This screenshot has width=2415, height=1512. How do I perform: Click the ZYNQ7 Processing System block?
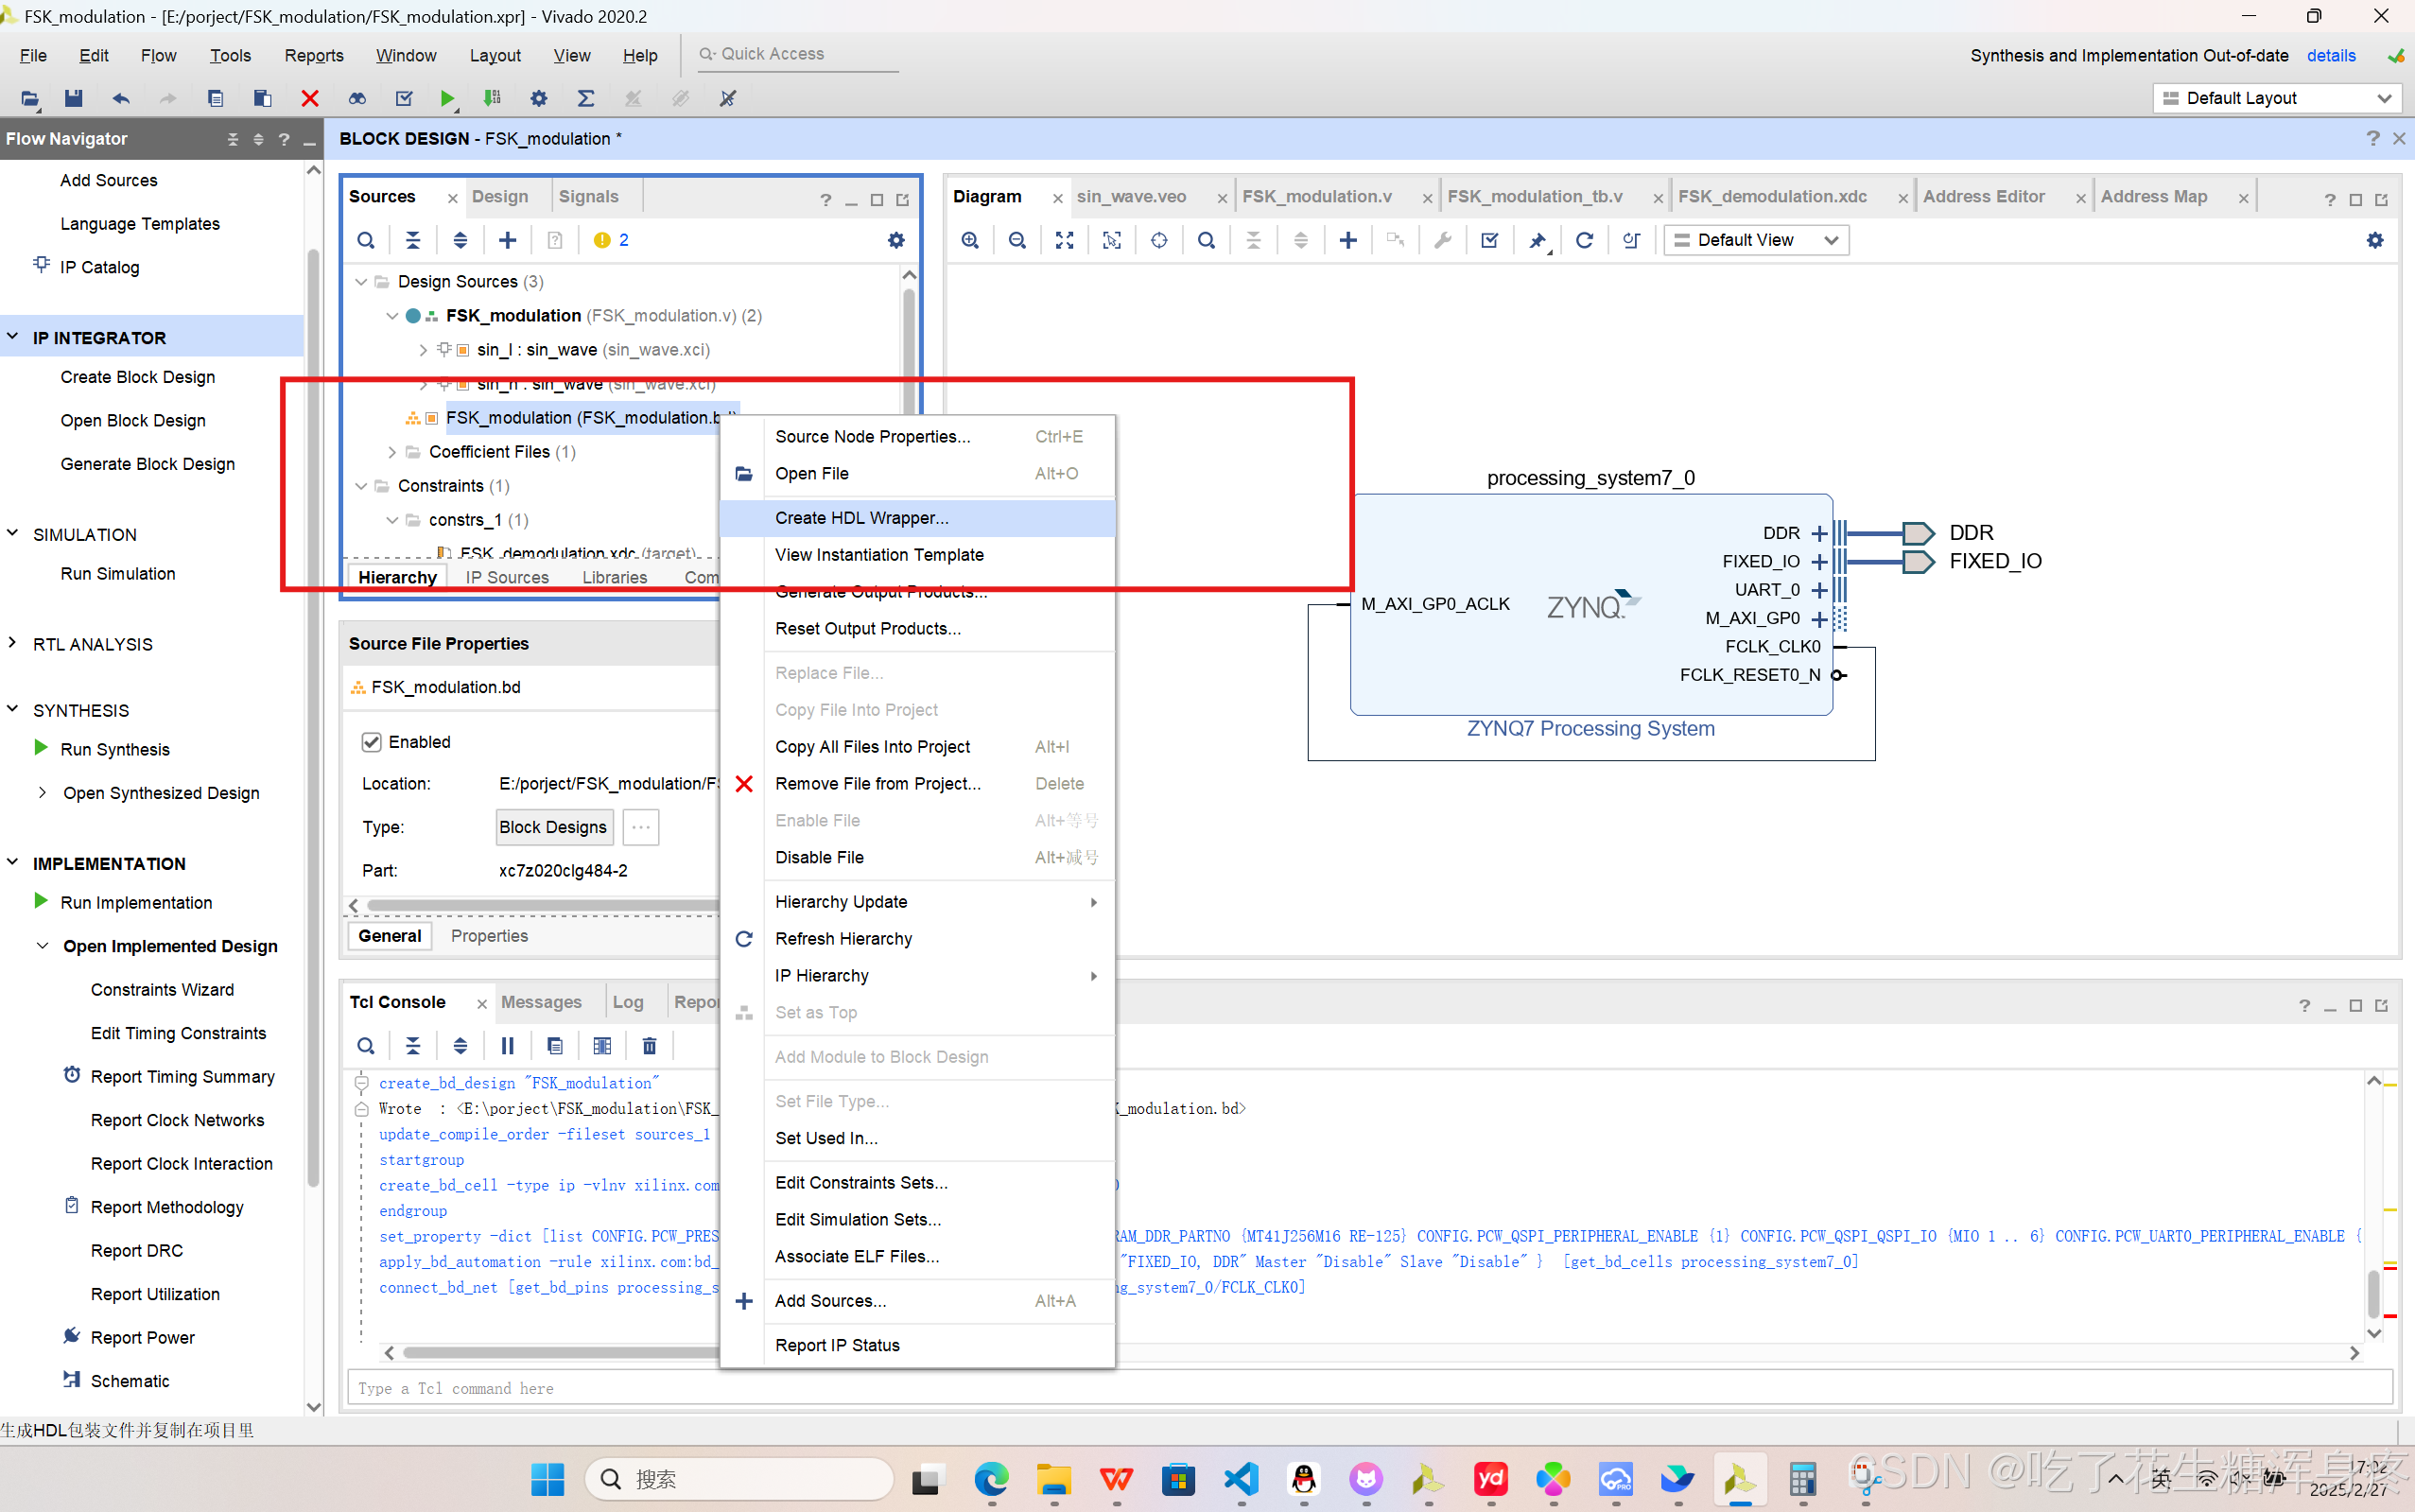pos(1590,604)
